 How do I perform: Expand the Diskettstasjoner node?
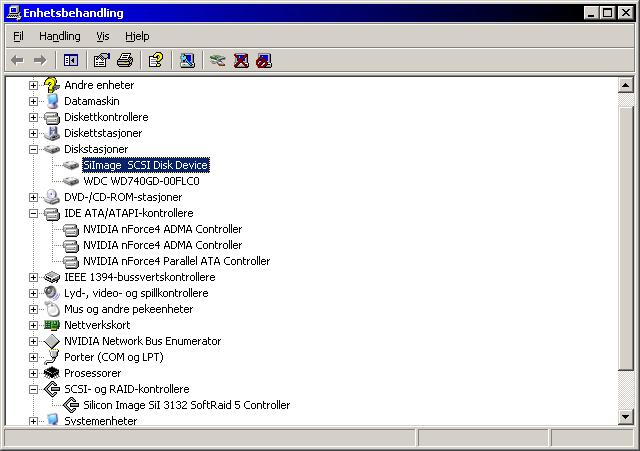point(33,133)
